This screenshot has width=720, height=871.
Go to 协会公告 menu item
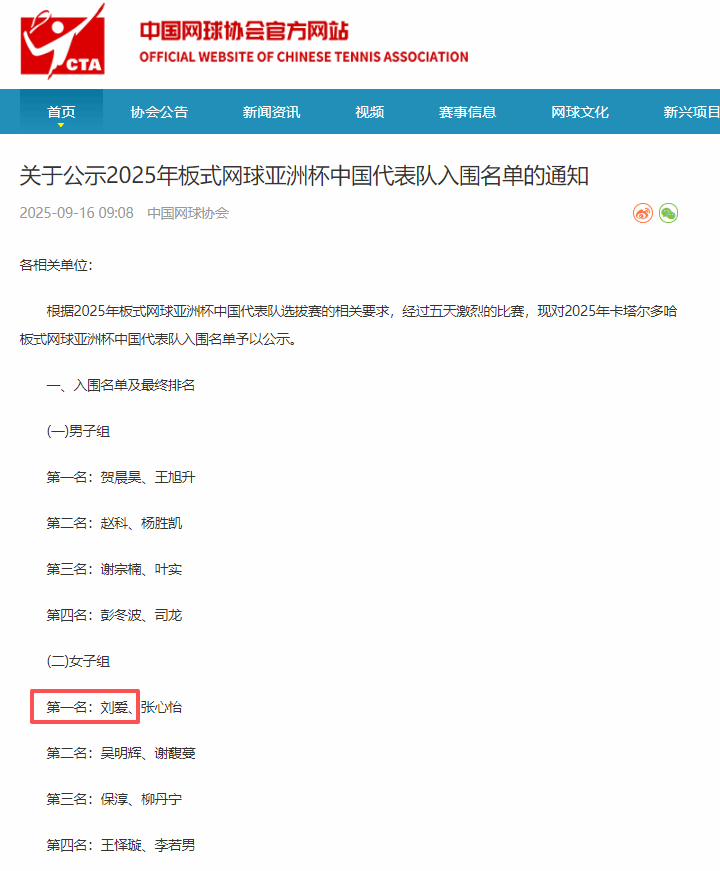point(159,112)
